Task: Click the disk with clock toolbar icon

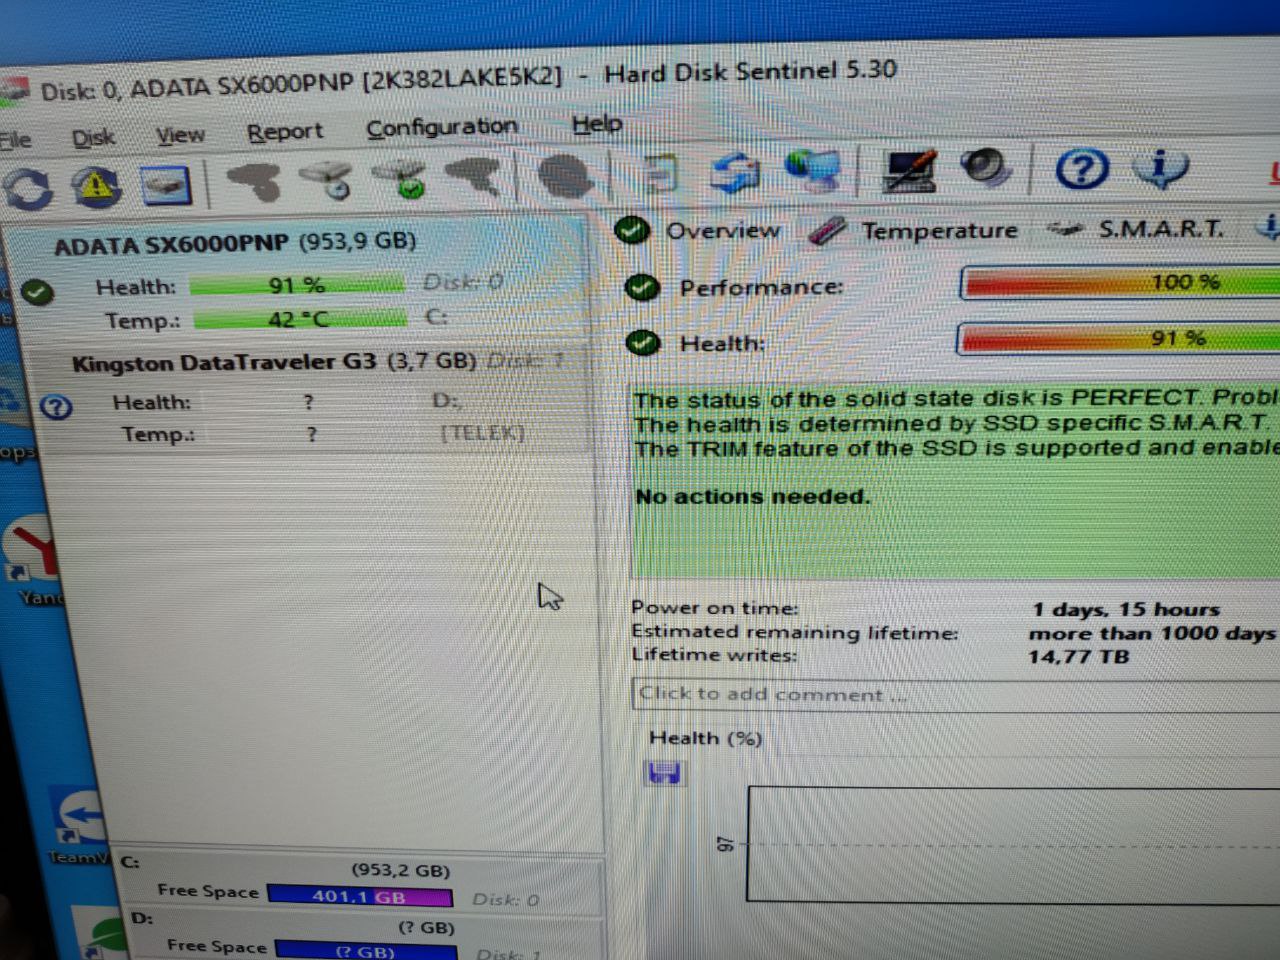Action: tap(328, 179)
